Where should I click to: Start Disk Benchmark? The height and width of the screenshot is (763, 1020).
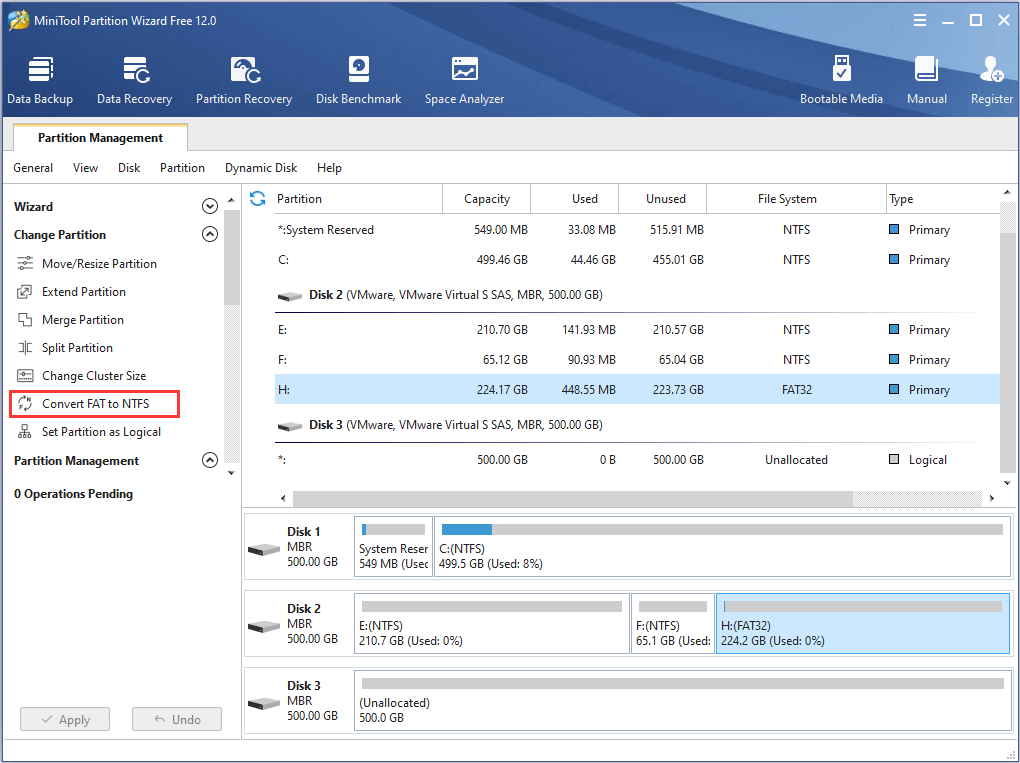[x=358, y=81]
